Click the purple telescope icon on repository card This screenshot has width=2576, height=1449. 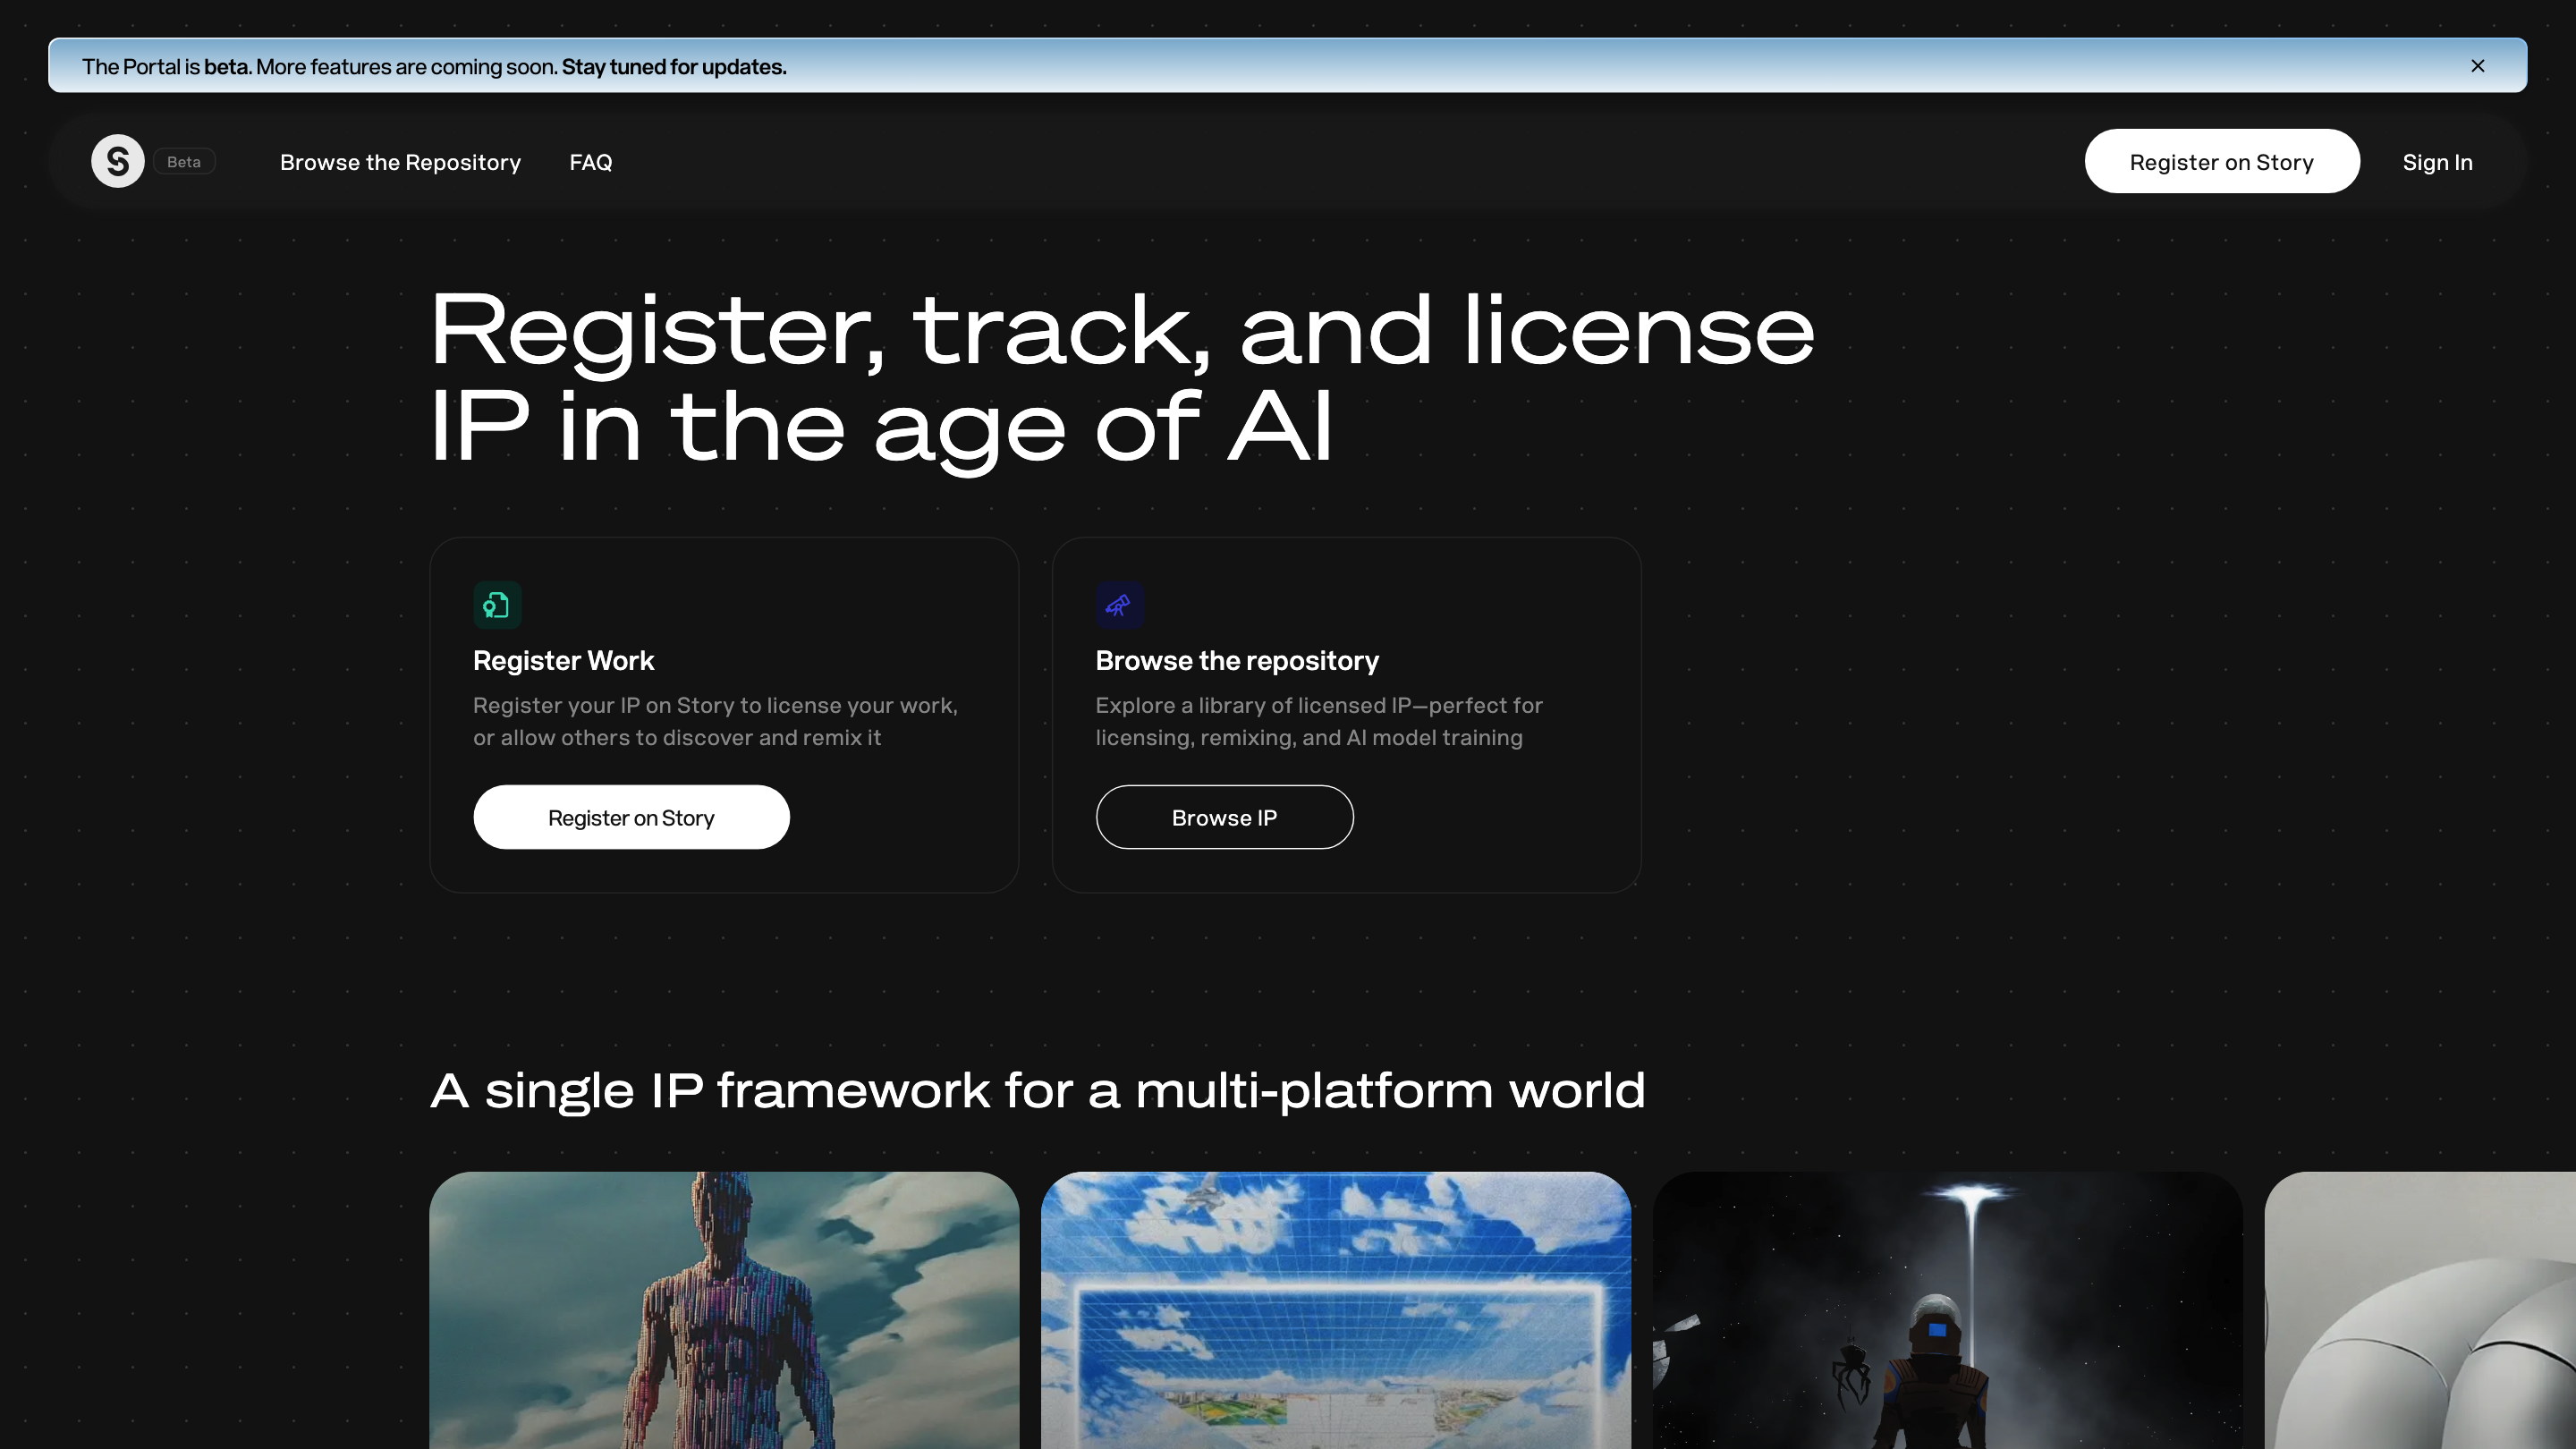(x=1120, y=605)
